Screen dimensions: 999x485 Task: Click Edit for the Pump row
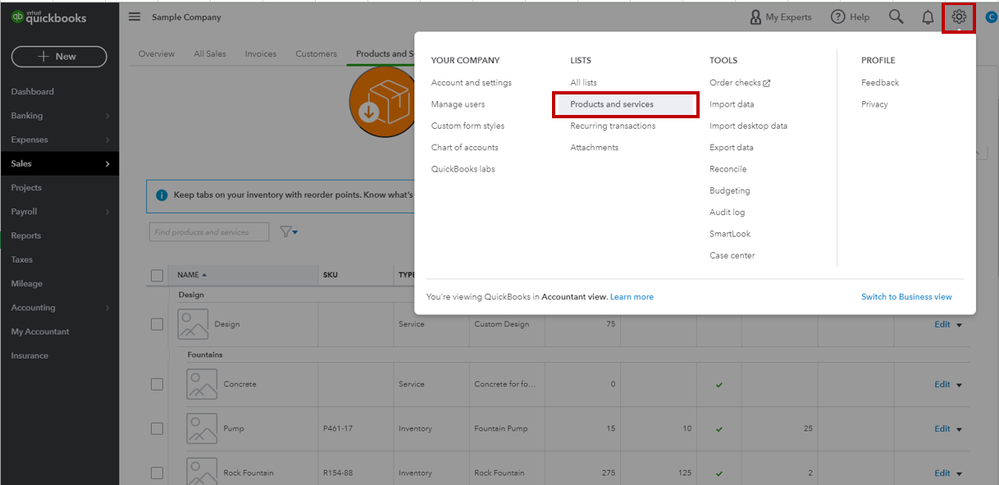tap(942, 429)
